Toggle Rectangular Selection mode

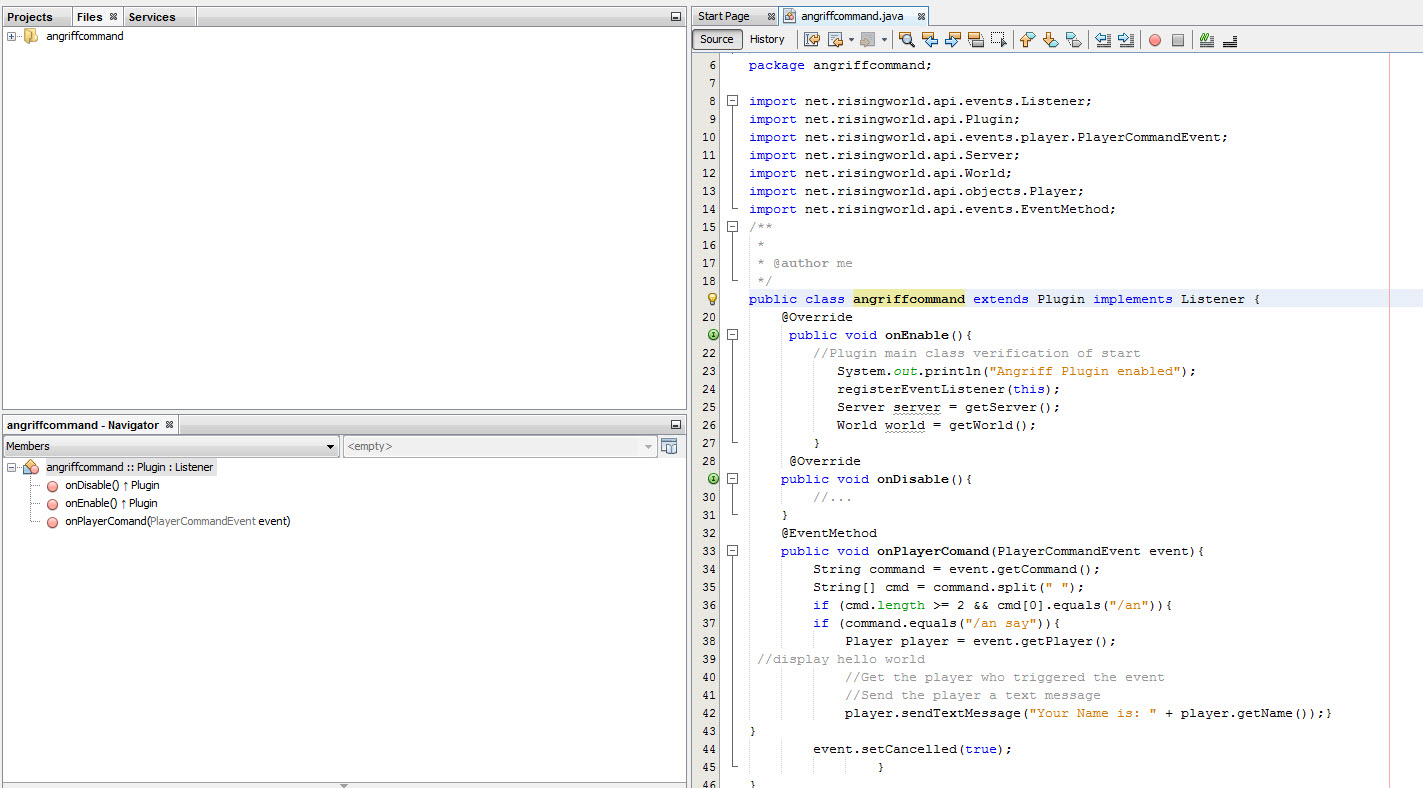tap(998, 40)
